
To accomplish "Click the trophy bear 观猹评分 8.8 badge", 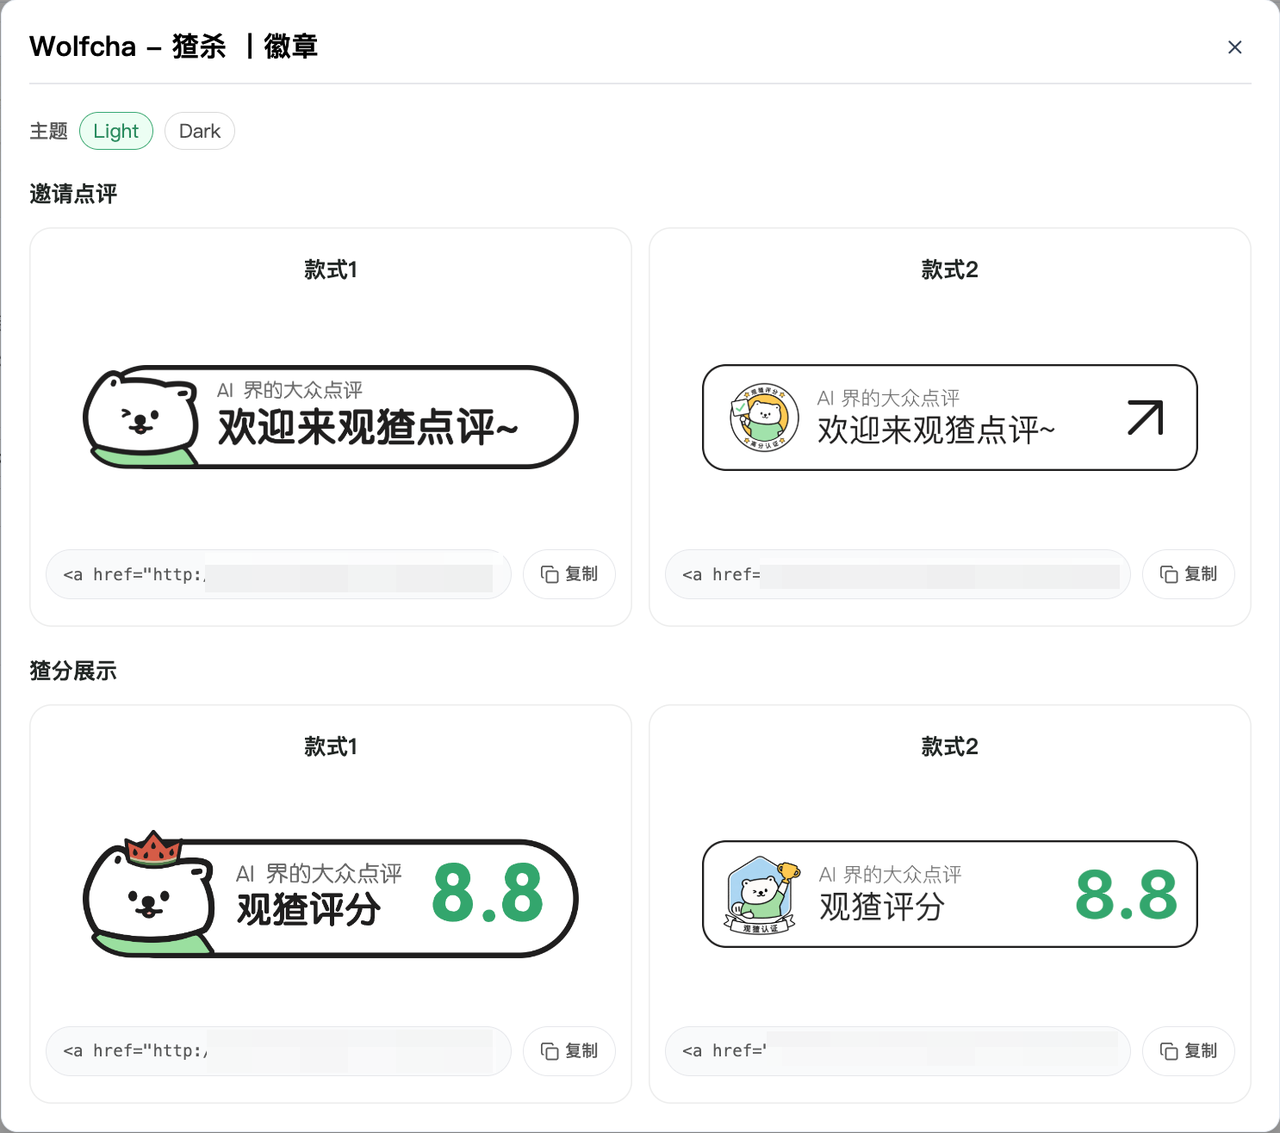I will (x=950, y=894).
